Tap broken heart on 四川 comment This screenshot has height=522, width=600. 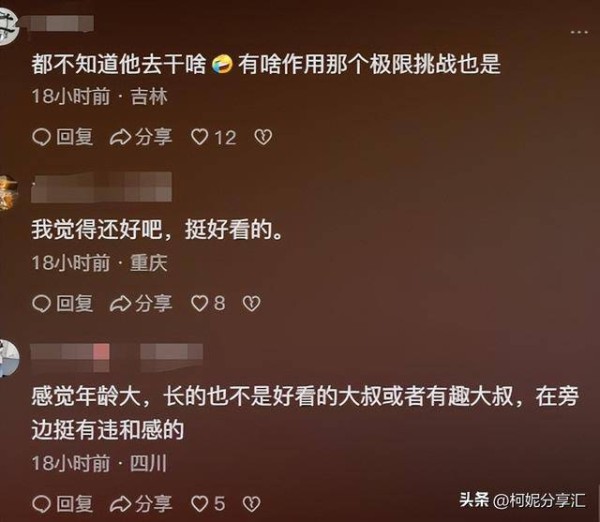coord(251,504)
